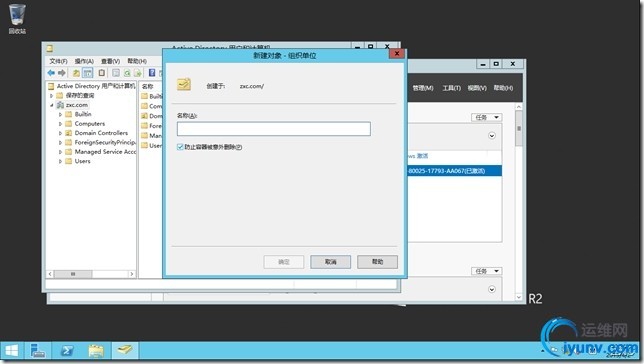Expand the Builtin tree node
Image resolution: width=644 pixels, height=364 pixels.
click(x=60, y=114)
